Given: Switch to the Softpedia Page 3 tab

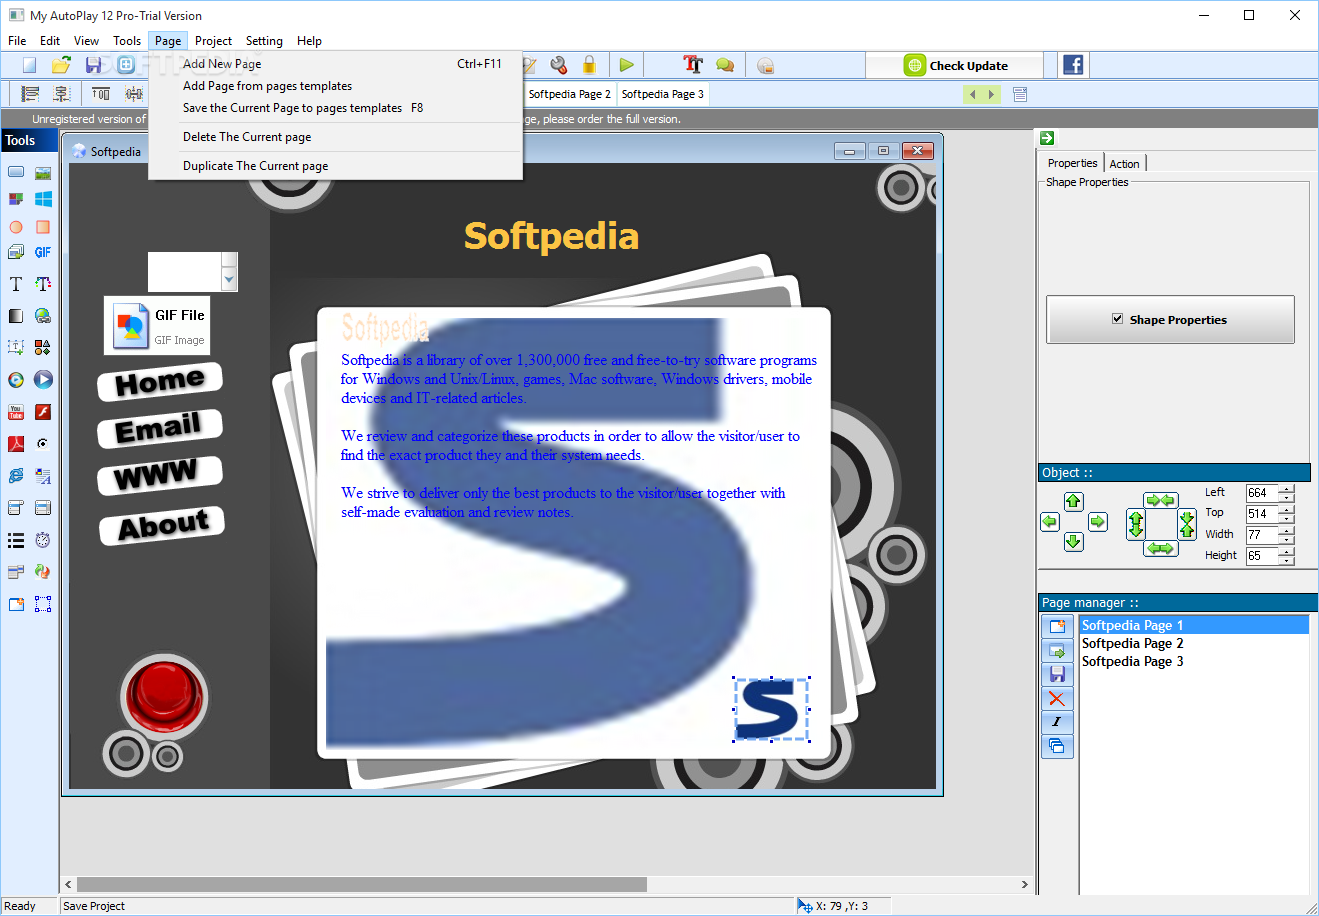Looking at the screenshot, I should tap(662, 94).
